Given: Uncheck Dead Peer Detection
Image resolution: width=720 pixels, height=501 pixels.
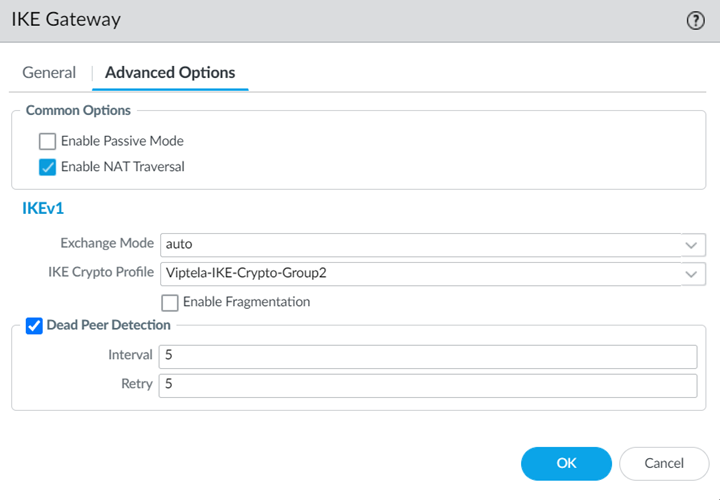Looking at the screenshot, I should 34,325.
